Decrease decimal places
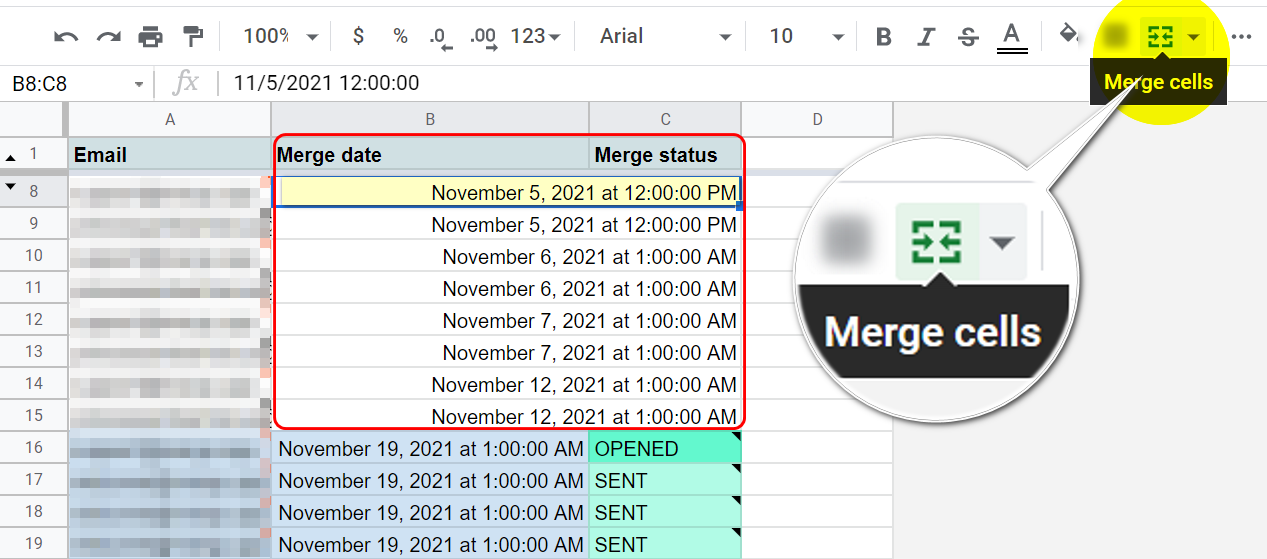1267x559 pixels. tap(441, 37)
